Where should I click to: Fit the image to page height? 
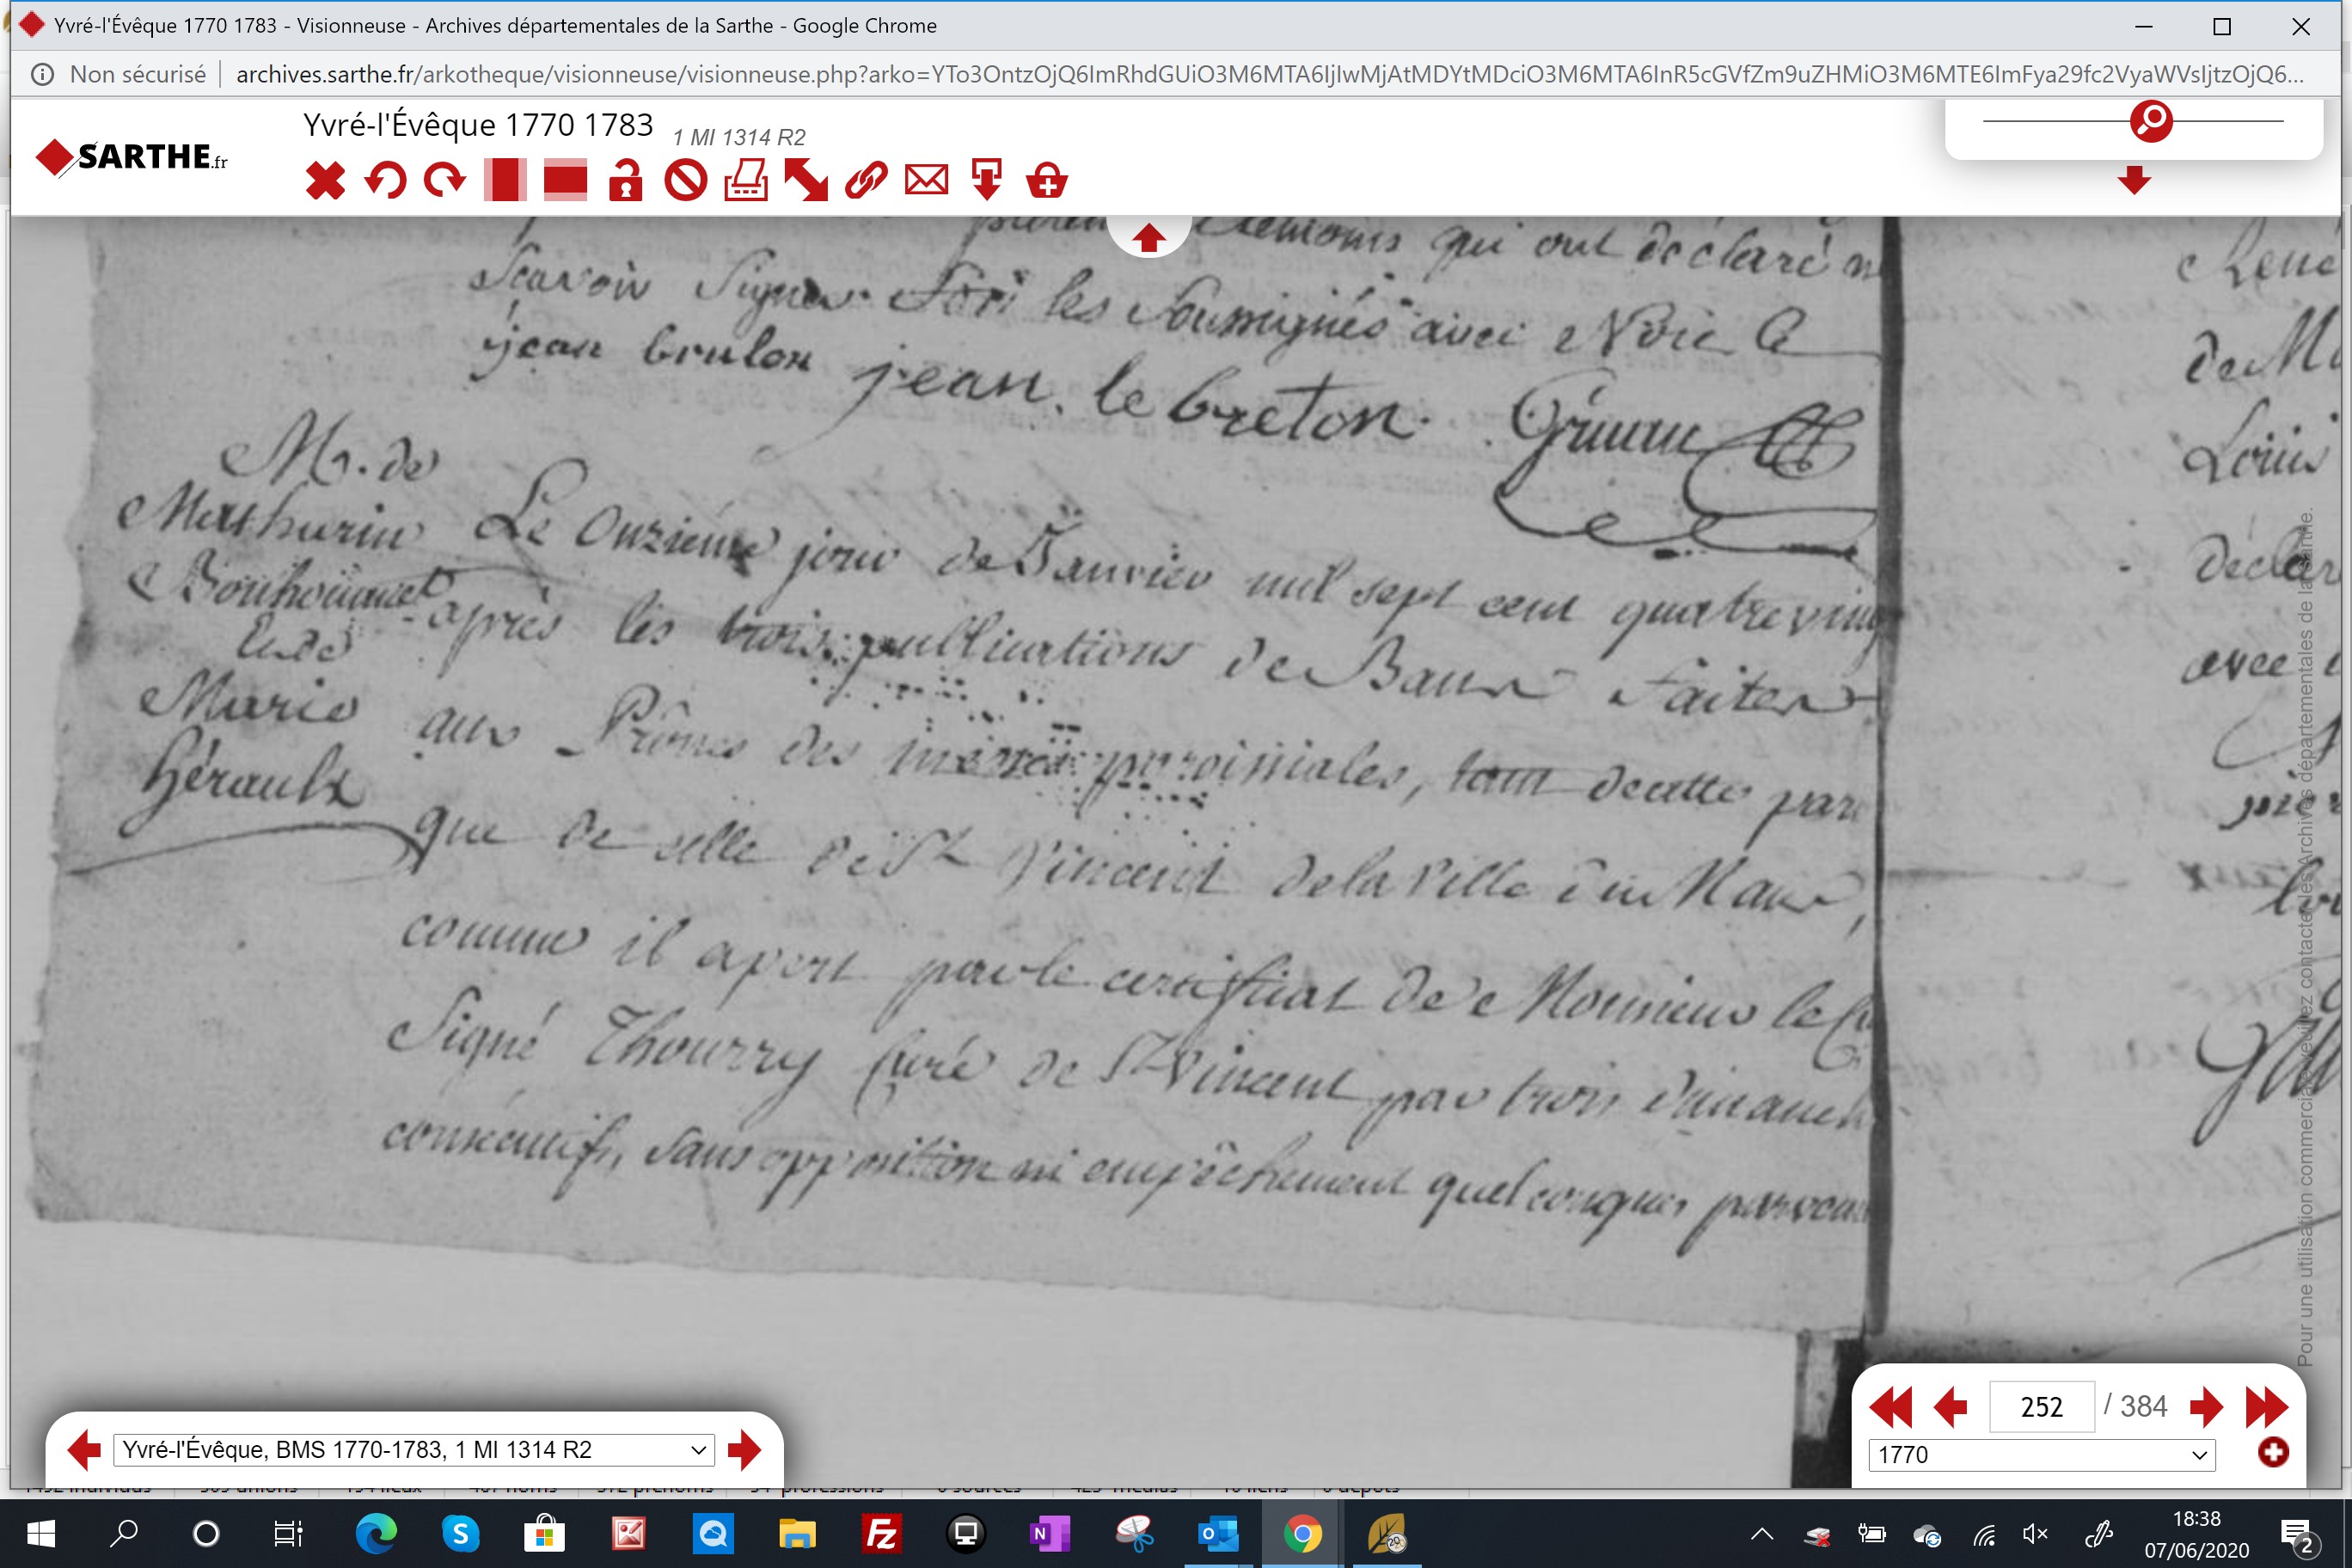point(505,181)
